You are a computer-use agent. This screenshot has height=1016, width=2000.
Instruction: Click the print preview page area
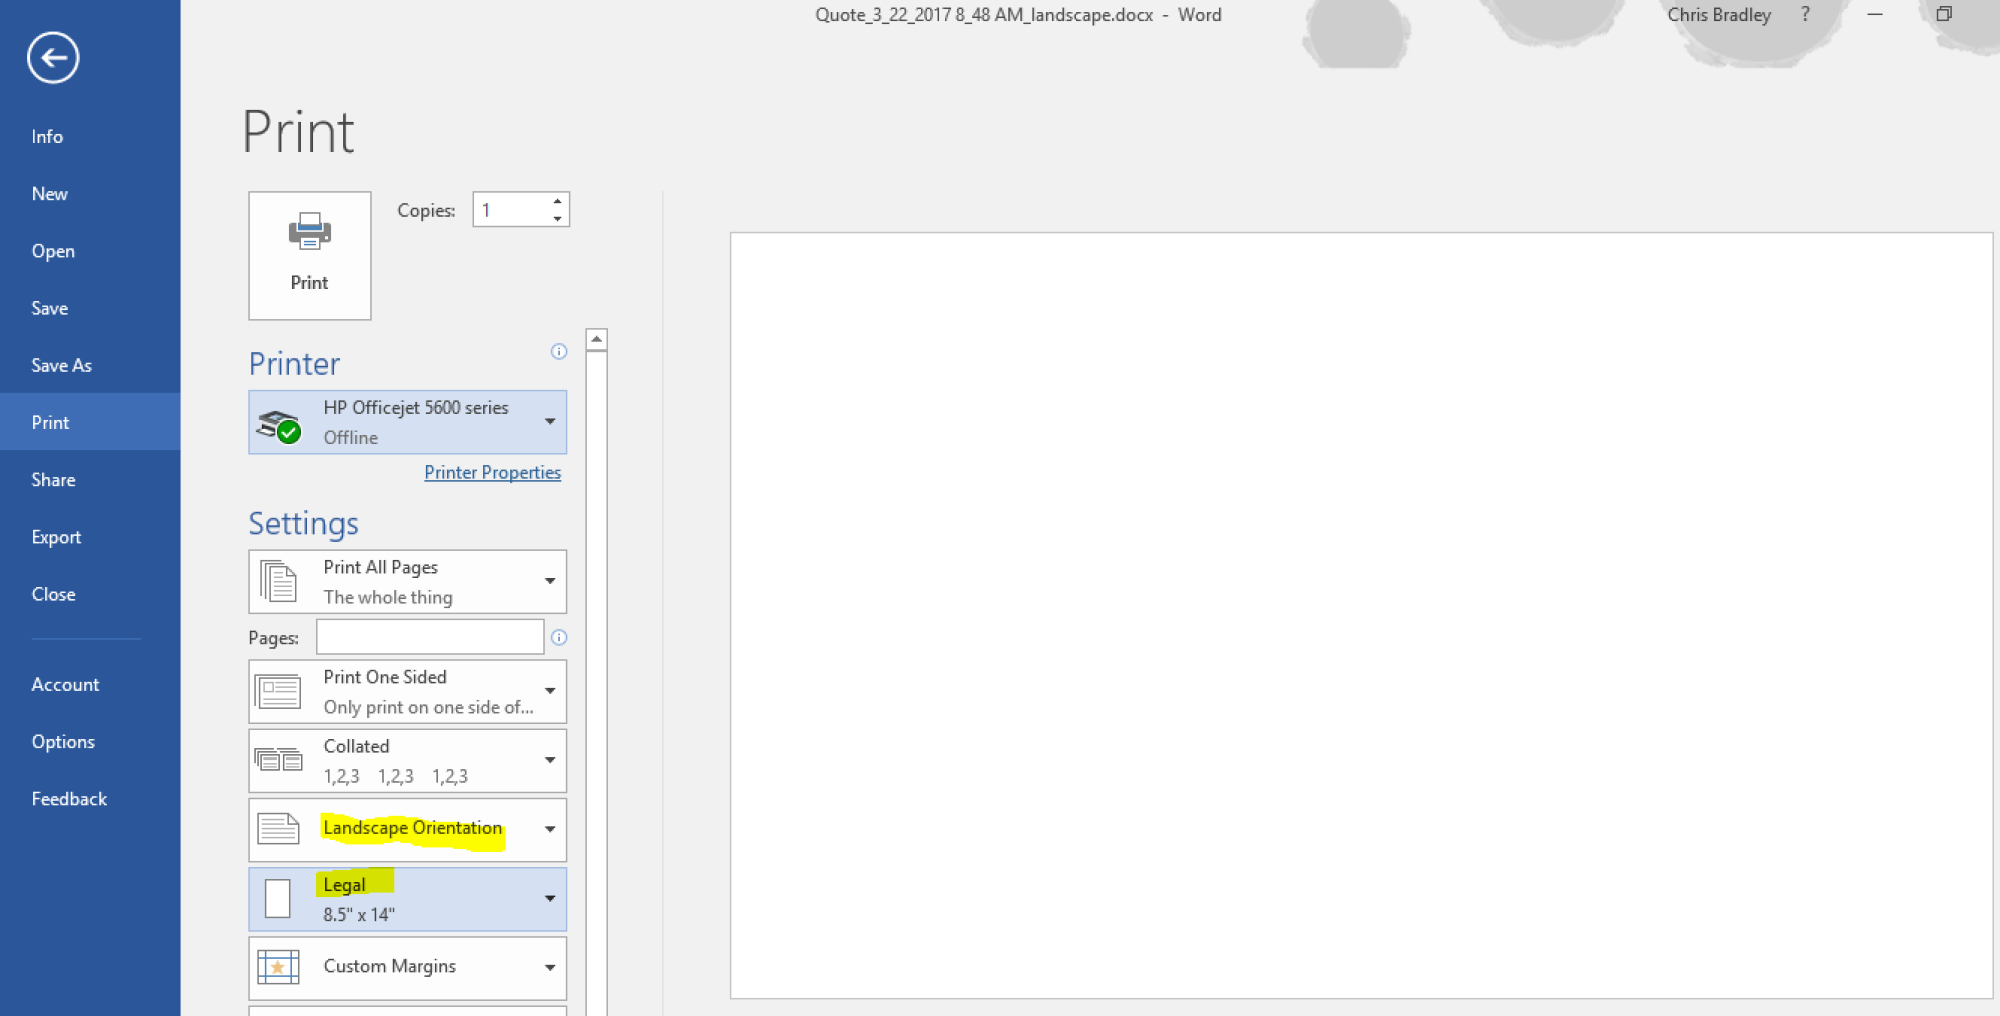click(x=1361, y=615)
